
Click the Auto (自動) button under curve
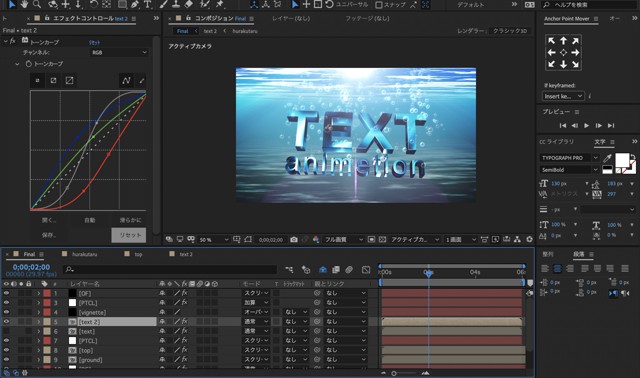click(89, 220)
